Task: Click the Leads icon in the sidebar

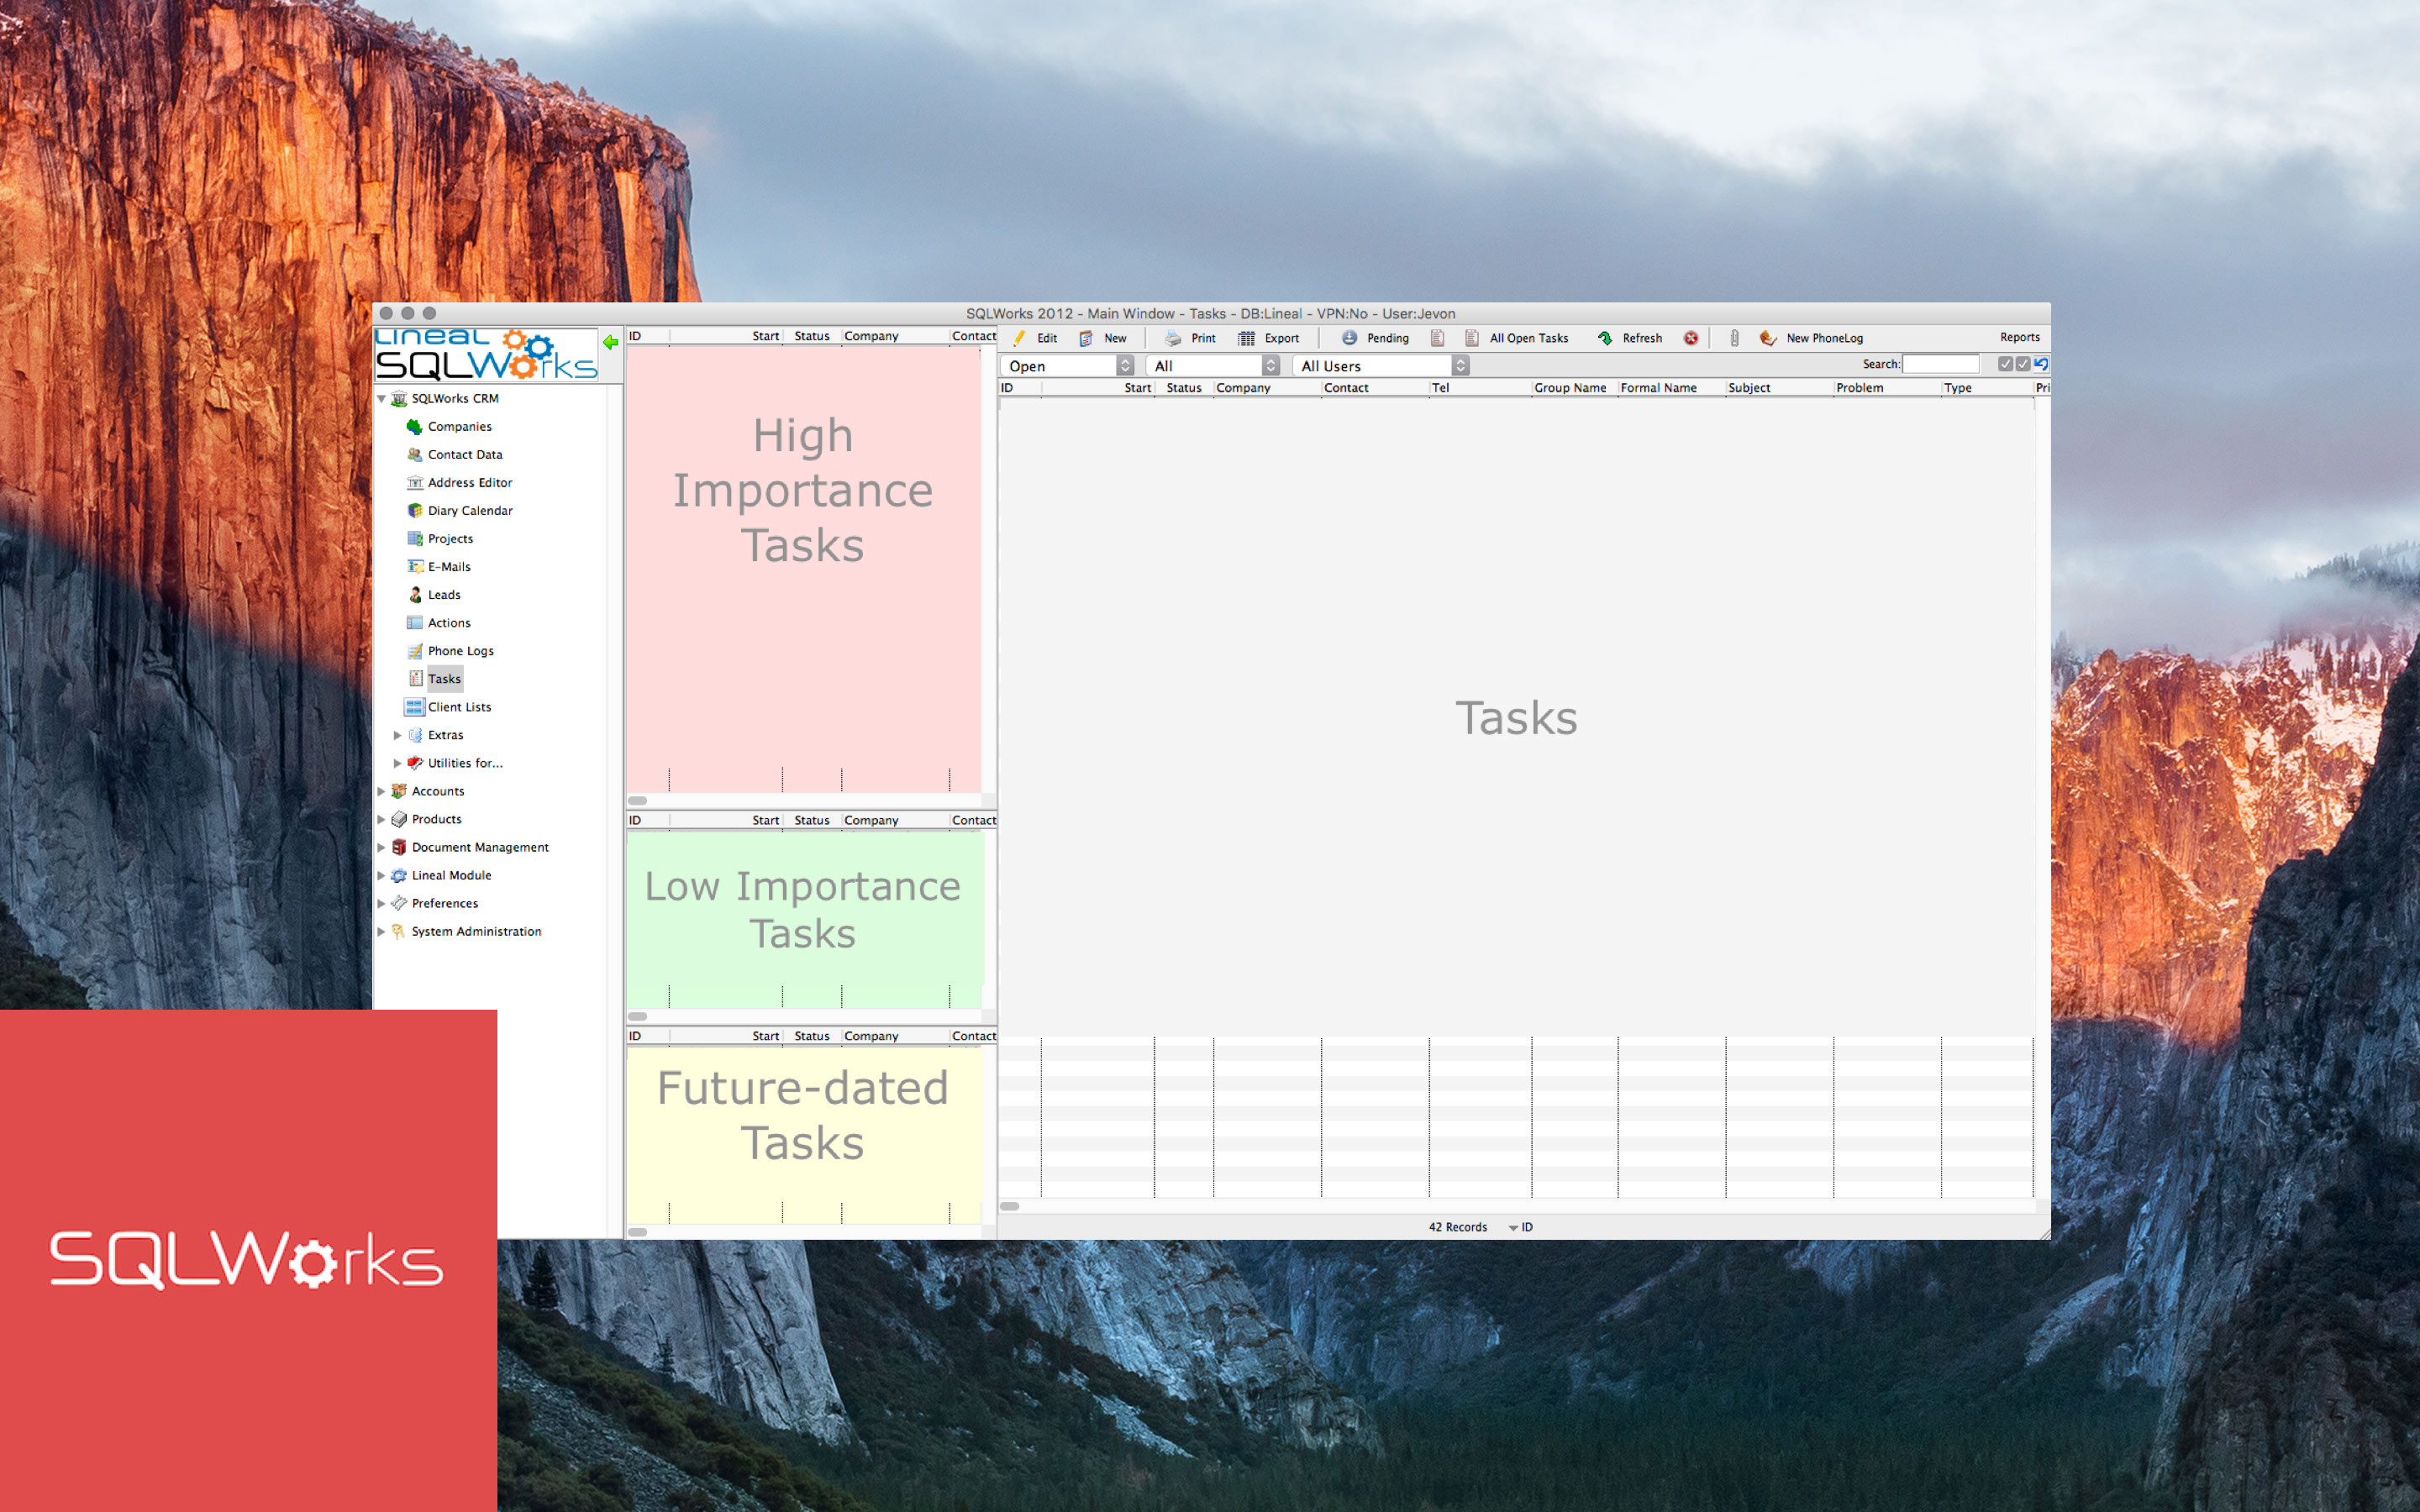Action: coord(414,594)
